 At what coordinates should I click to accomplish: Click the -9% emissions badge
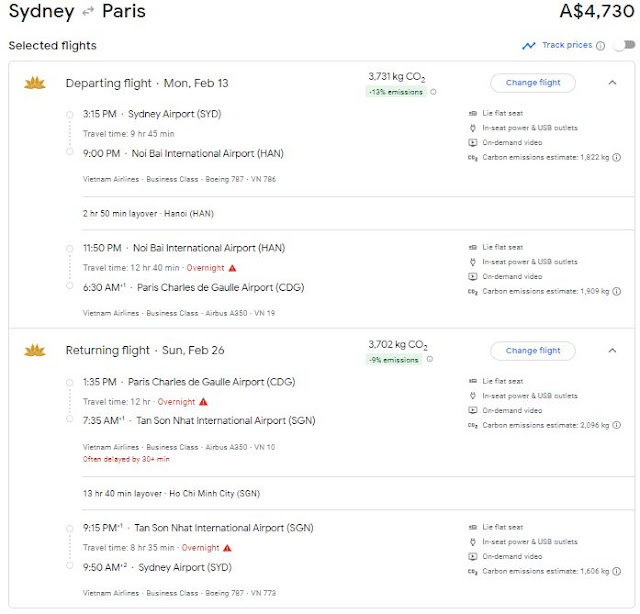click(396, 360)
